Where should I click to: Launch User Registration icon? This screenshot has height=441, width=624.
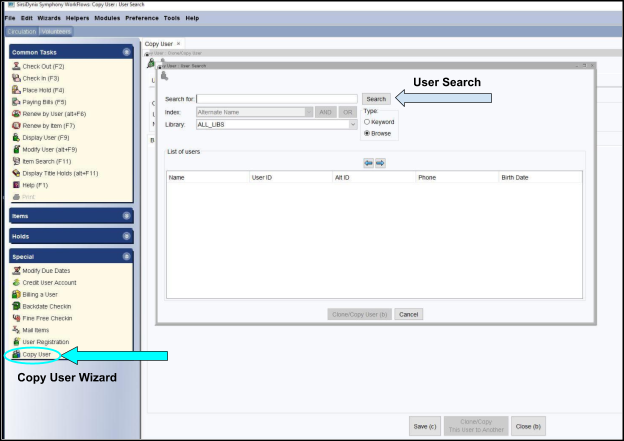tap(16, 342)
